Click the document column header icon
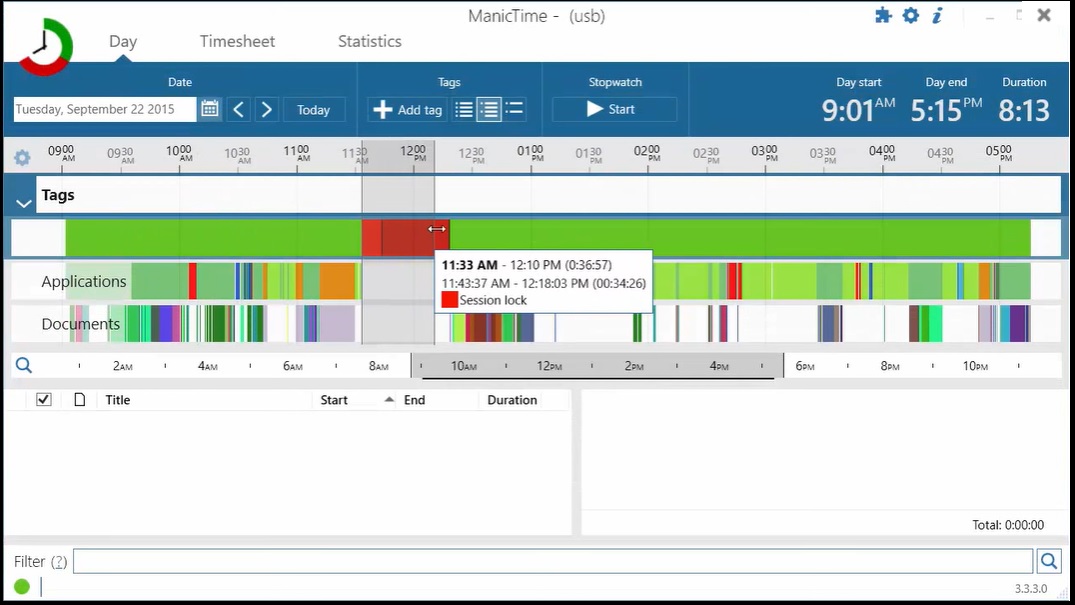Image resolution: width=1075 pixels, height=605 pixels. [x=80, y=400]
